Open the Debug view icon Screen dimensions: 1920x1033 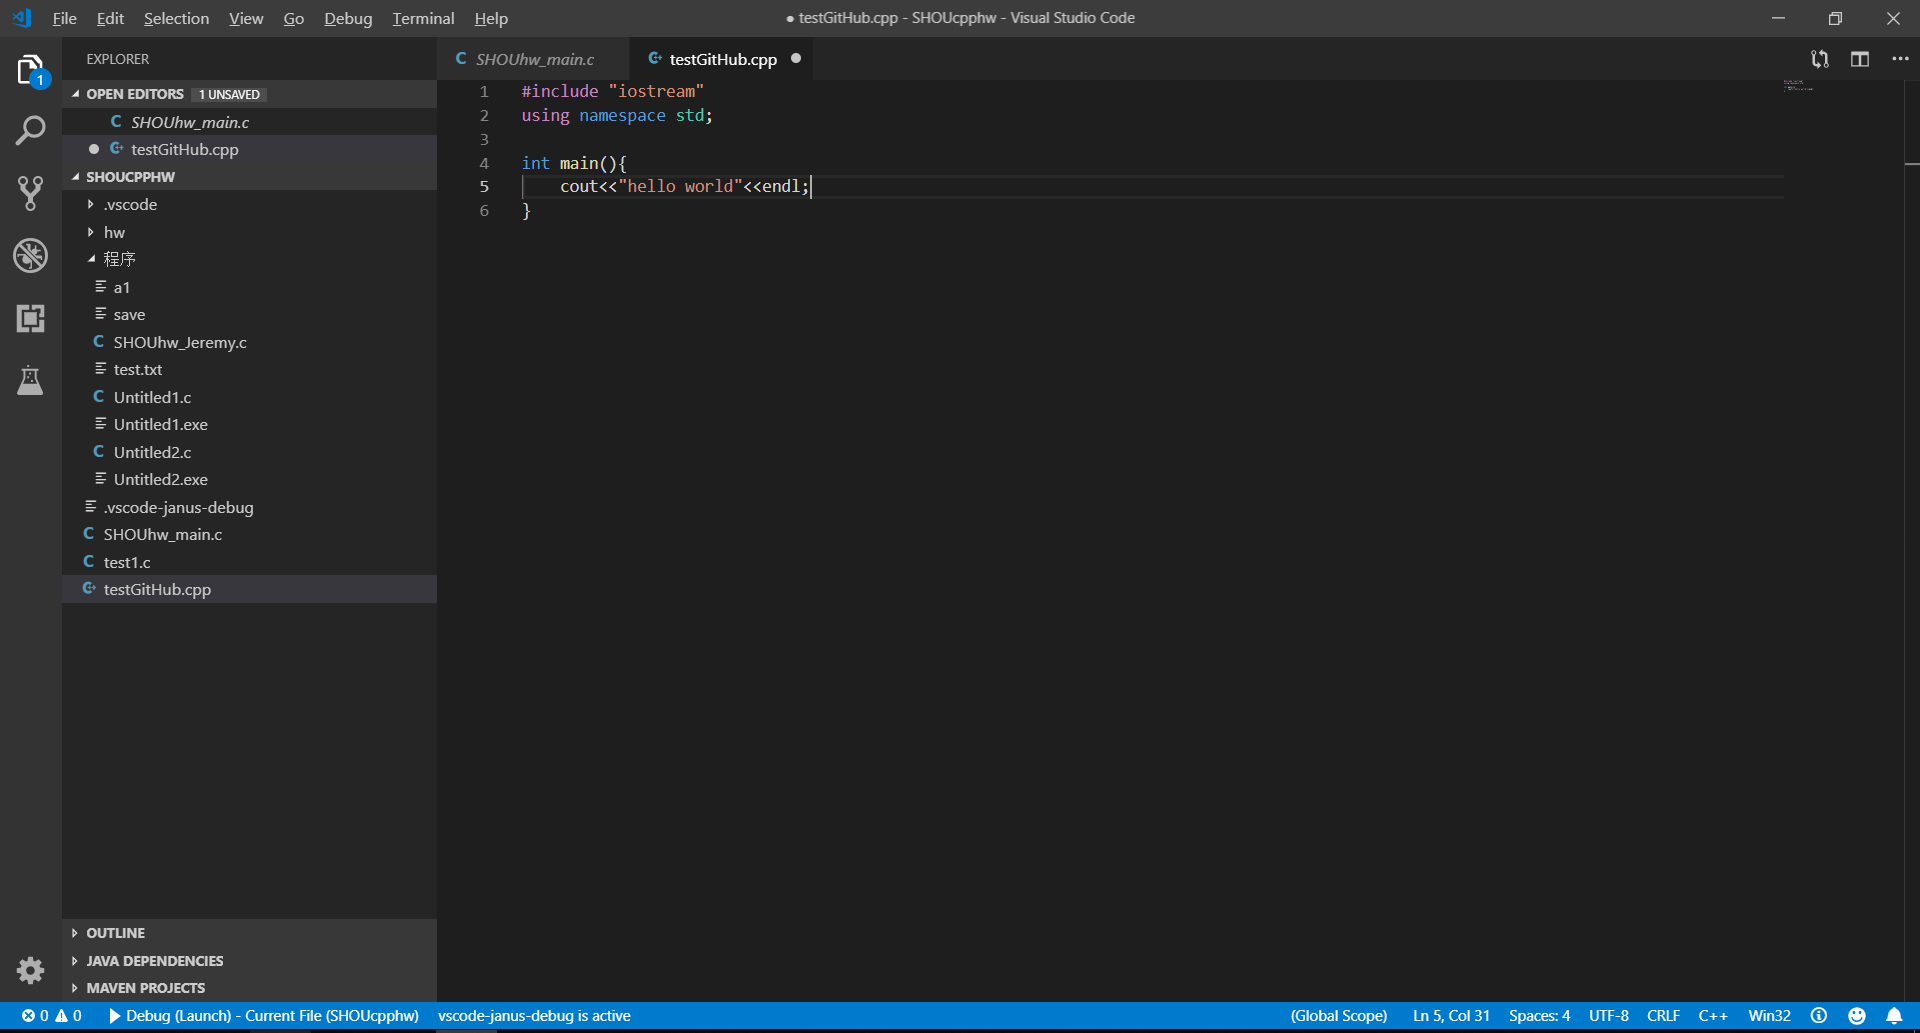coord(31,256)
